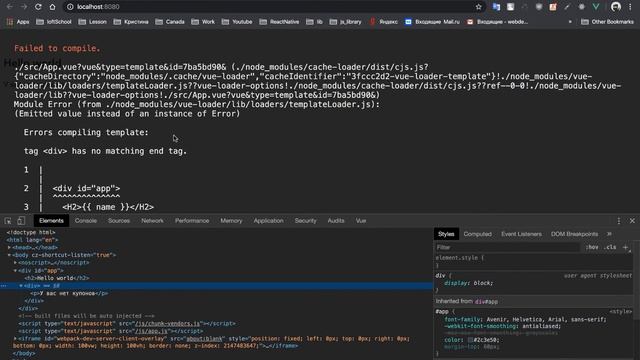Go forward with browser forward arrow

point(24,7)
